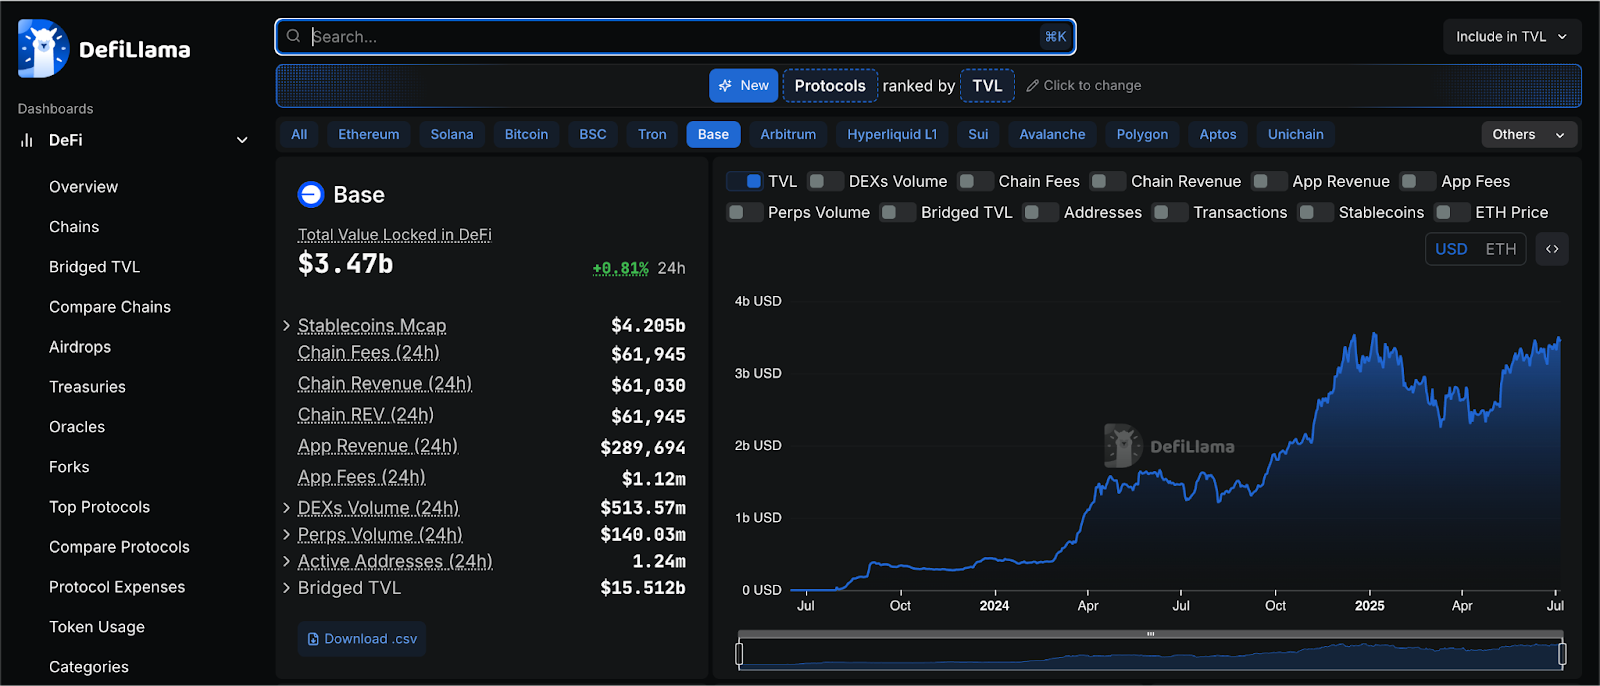Open the Airdrops sidebar link
The width and height of the screenshot is (1600, 686).
80,347
